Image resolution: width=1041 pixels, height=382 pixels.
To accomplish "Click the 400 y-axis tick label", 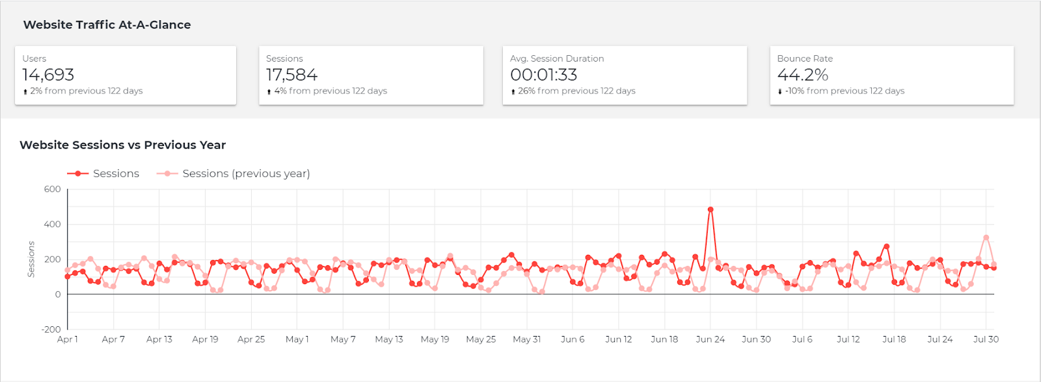I will (52, 225).
